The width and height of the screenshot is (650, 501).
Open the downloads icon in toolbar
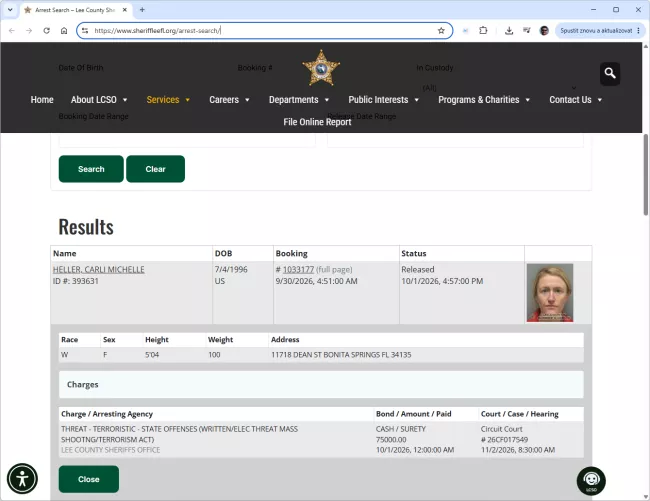click(509, 31)
